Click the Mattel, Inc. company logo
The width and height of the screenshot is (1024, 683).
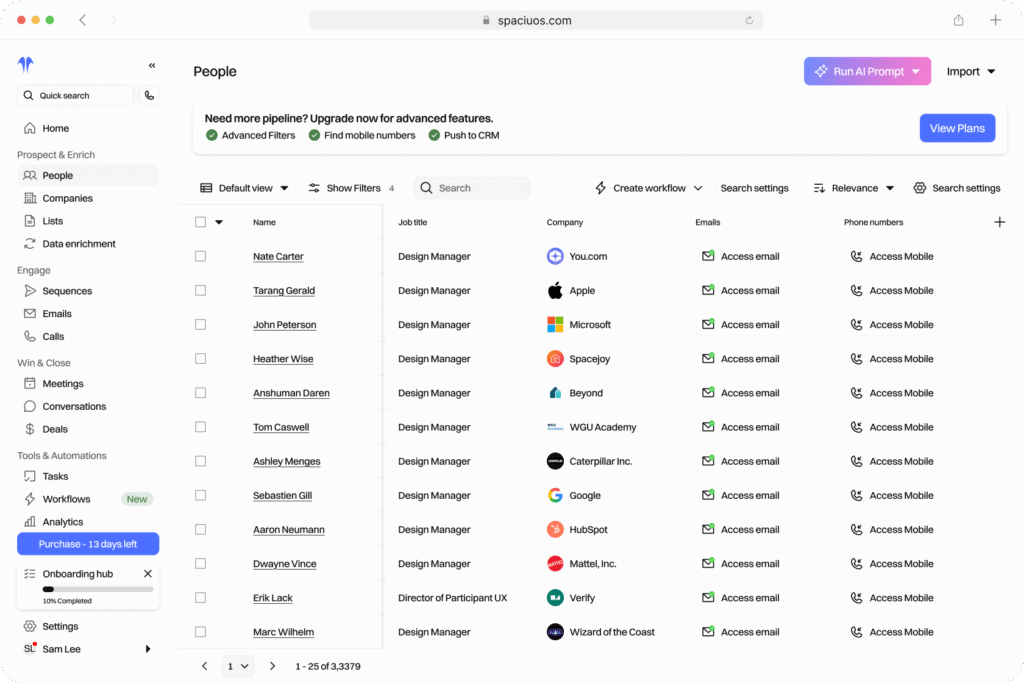point(555,564)
